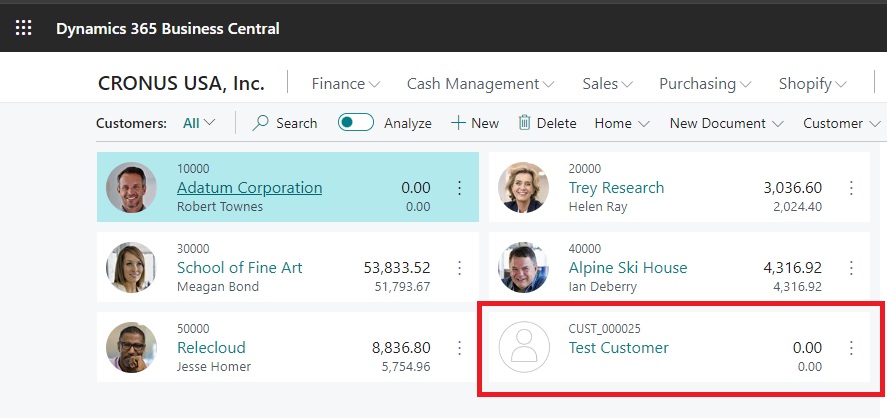The width and height of the screenshot is (887, 418).
Task: Click the Test Customer placeholder avatar
Action: 524,347
